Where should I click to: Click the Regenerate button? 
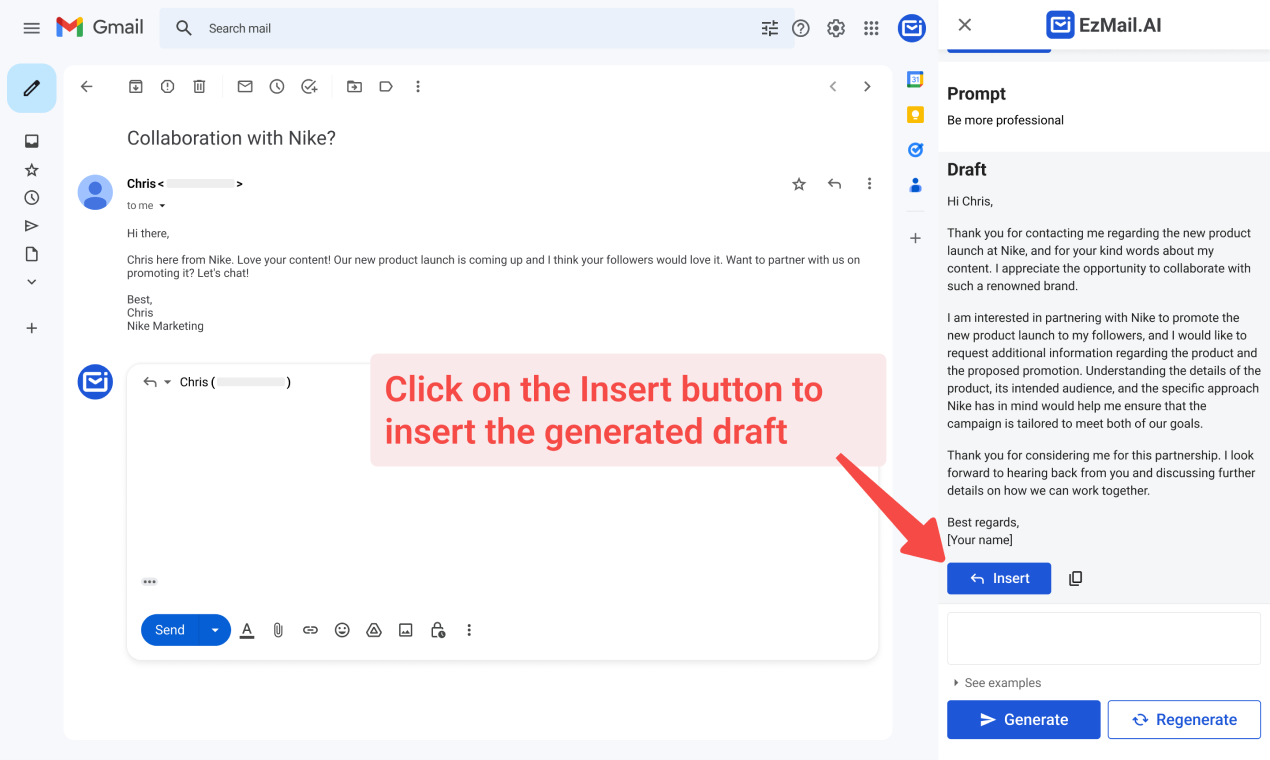point(1184,719)
